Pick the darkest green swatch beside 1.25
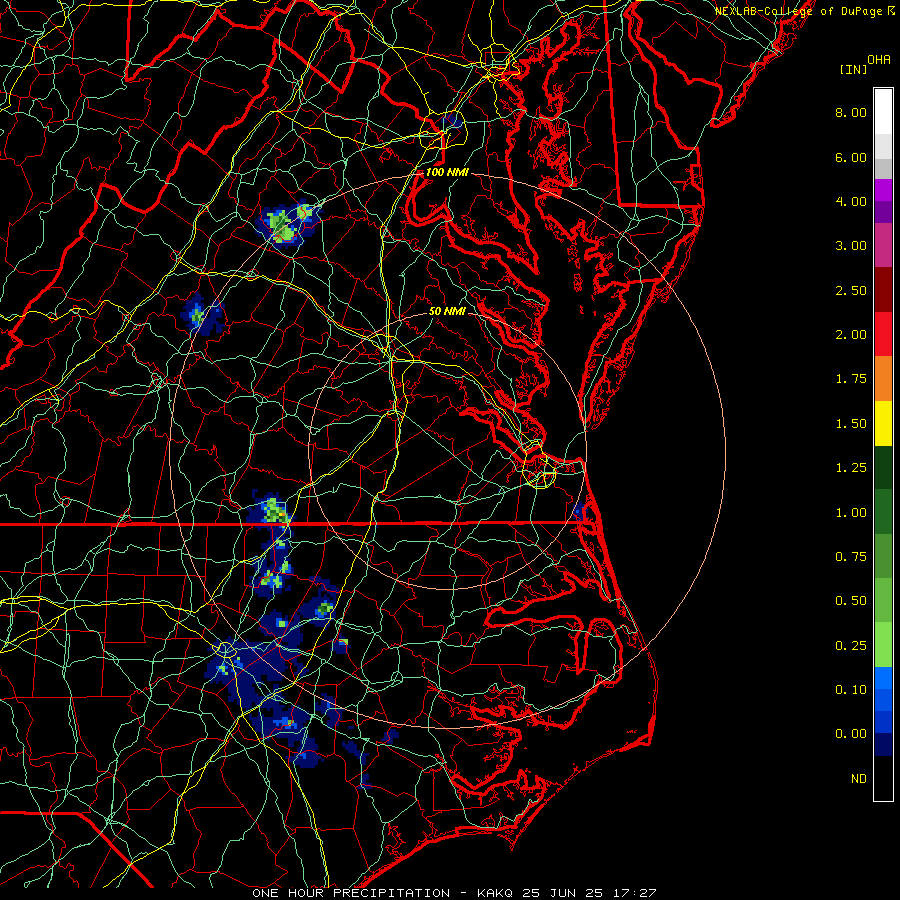 [883, 468]
